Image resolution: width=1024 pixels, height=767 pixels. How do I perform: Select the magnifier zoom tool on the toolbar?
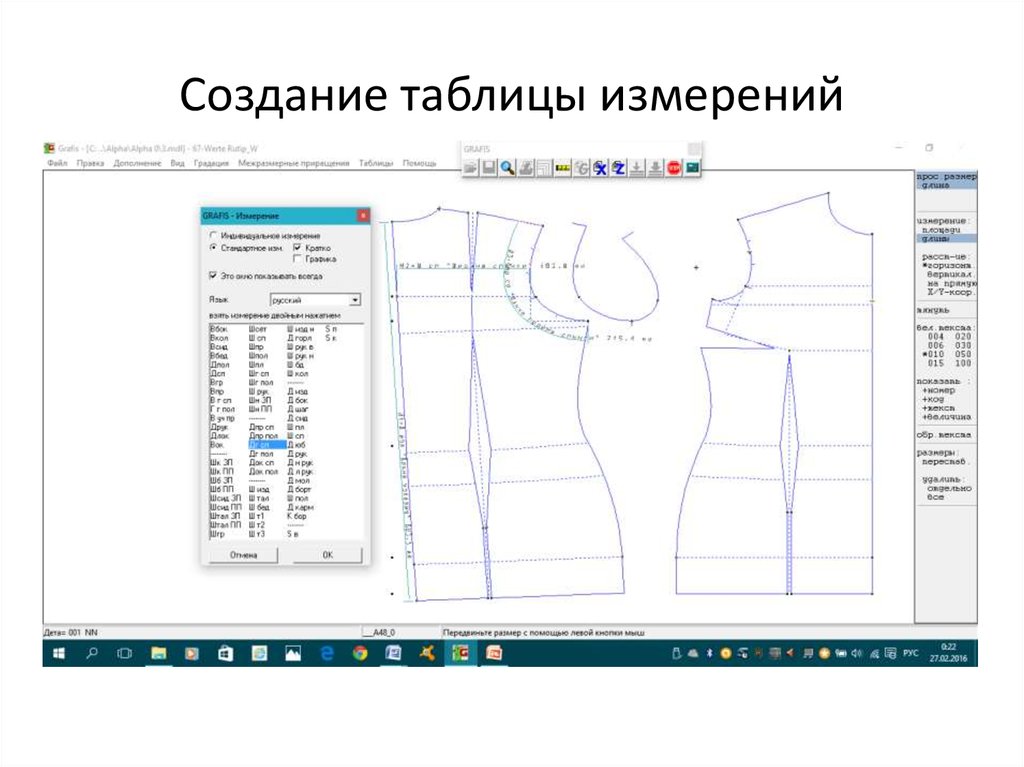pyautogui.click(x=506, y=165)
